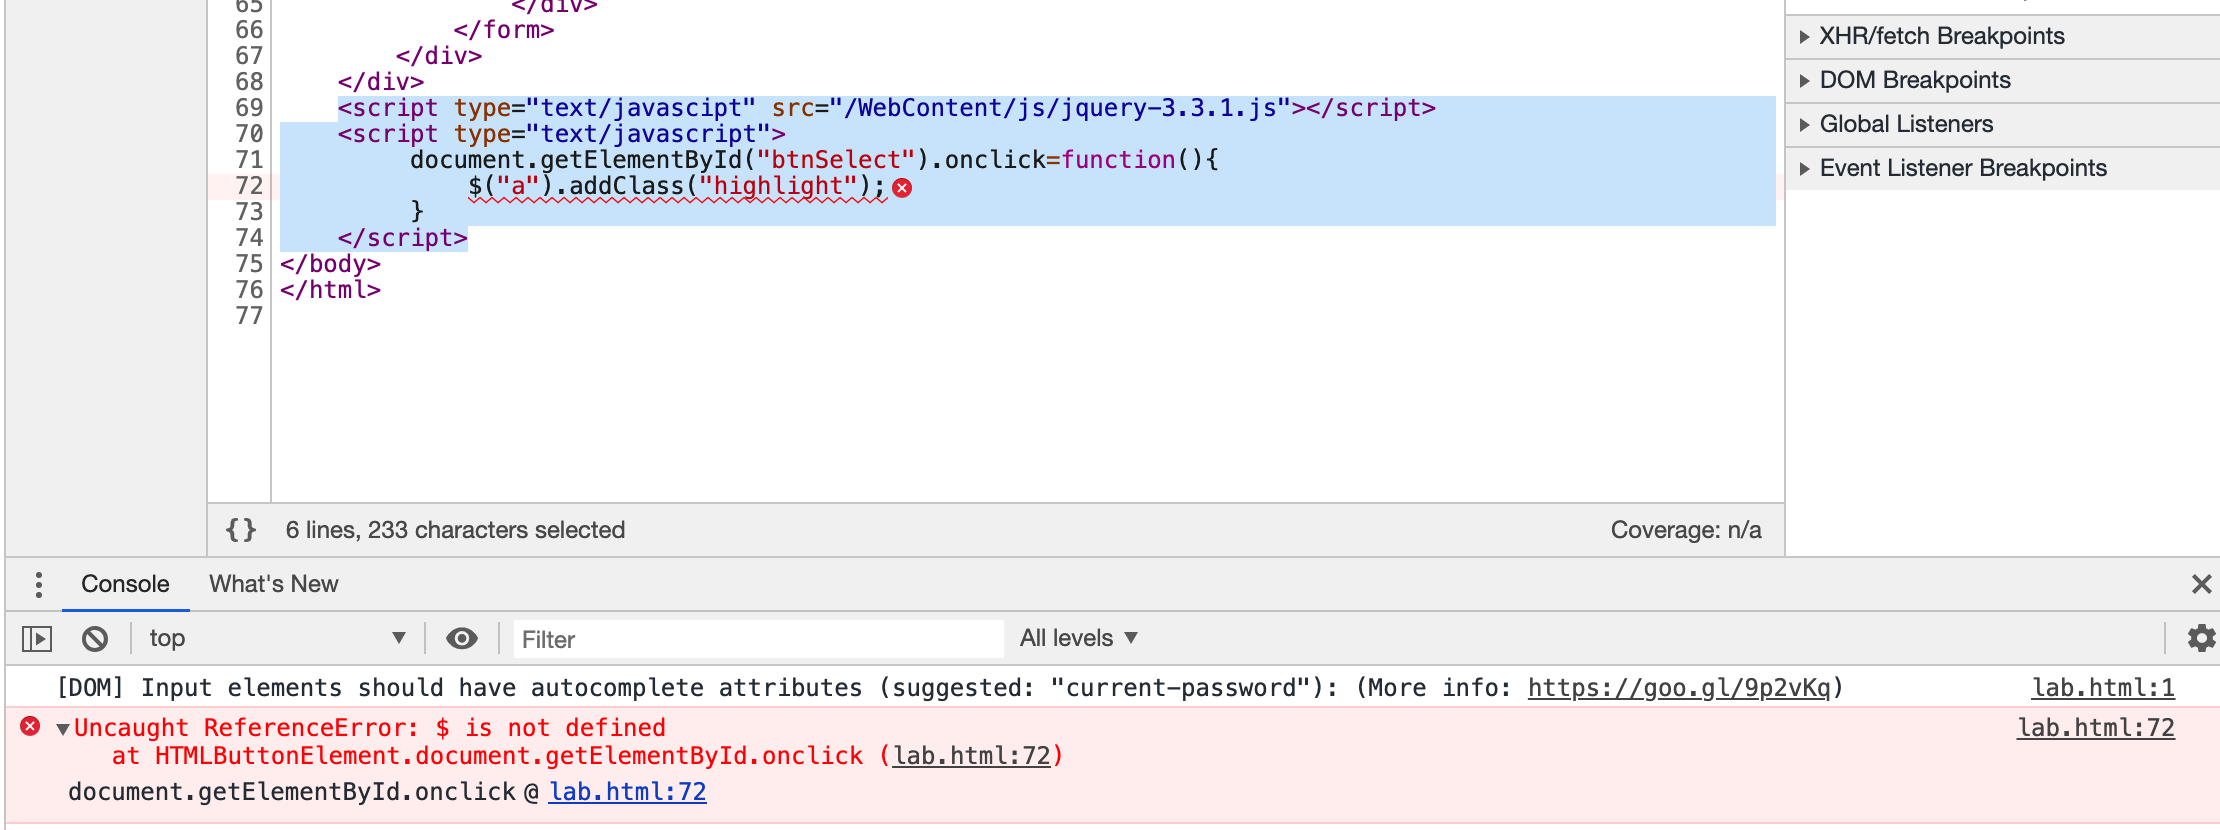Click the console Filter input field

point(758,639)
